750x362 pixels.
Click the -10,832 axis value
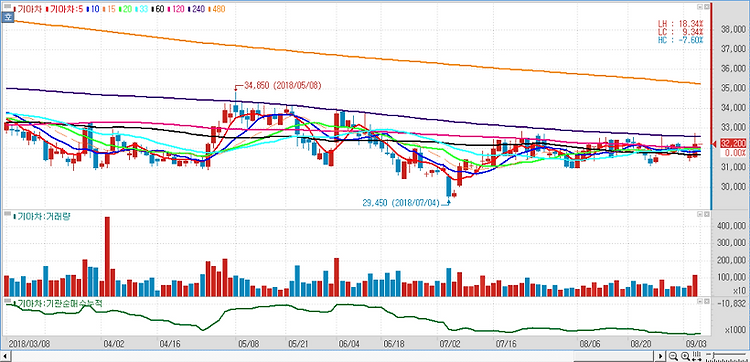[731, 303]
